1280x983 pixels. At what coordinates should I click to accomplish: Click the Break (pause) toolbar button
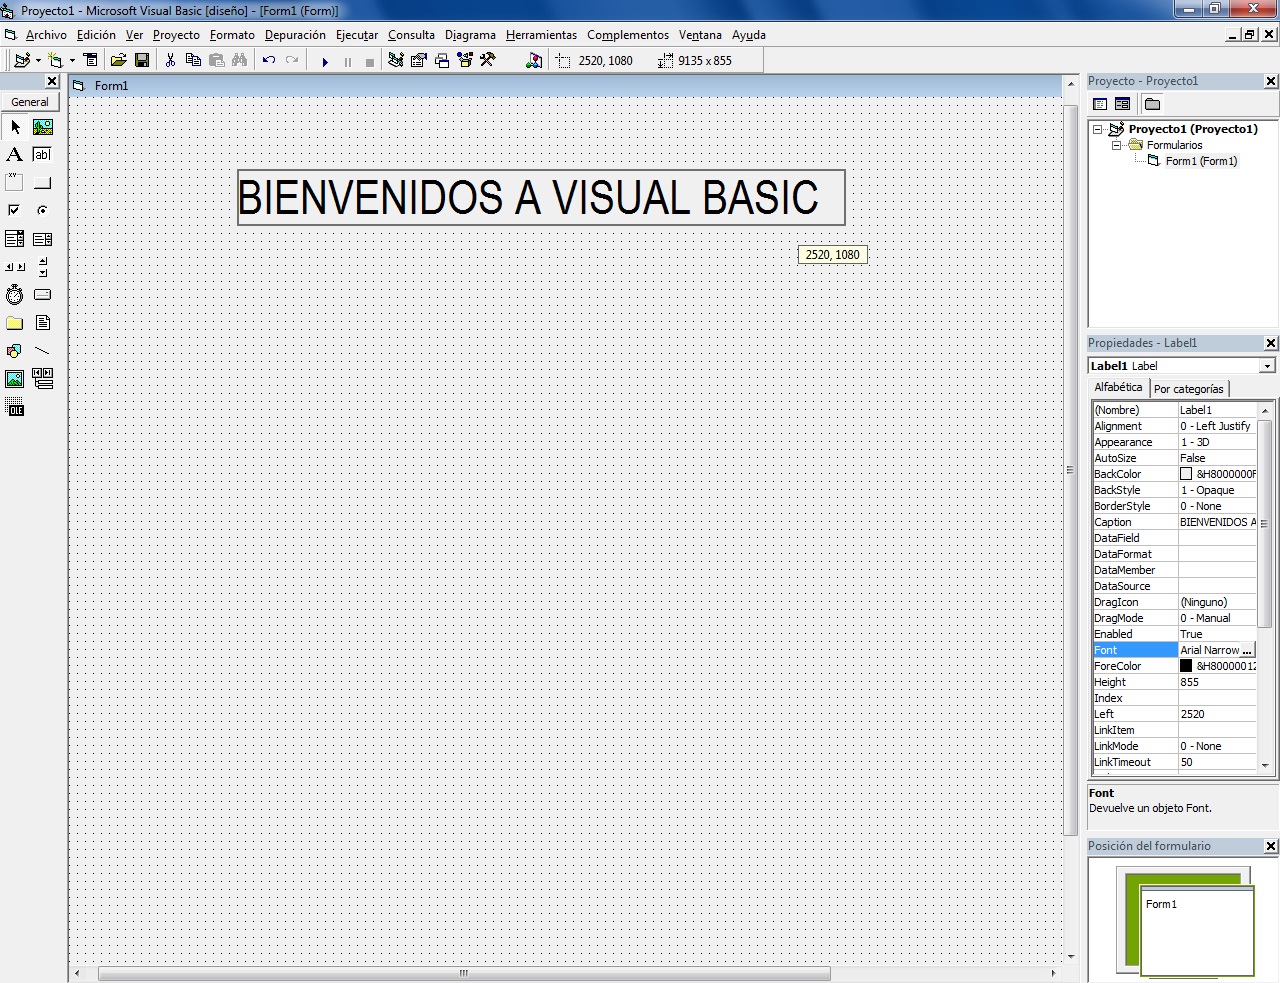click(348, 62)
